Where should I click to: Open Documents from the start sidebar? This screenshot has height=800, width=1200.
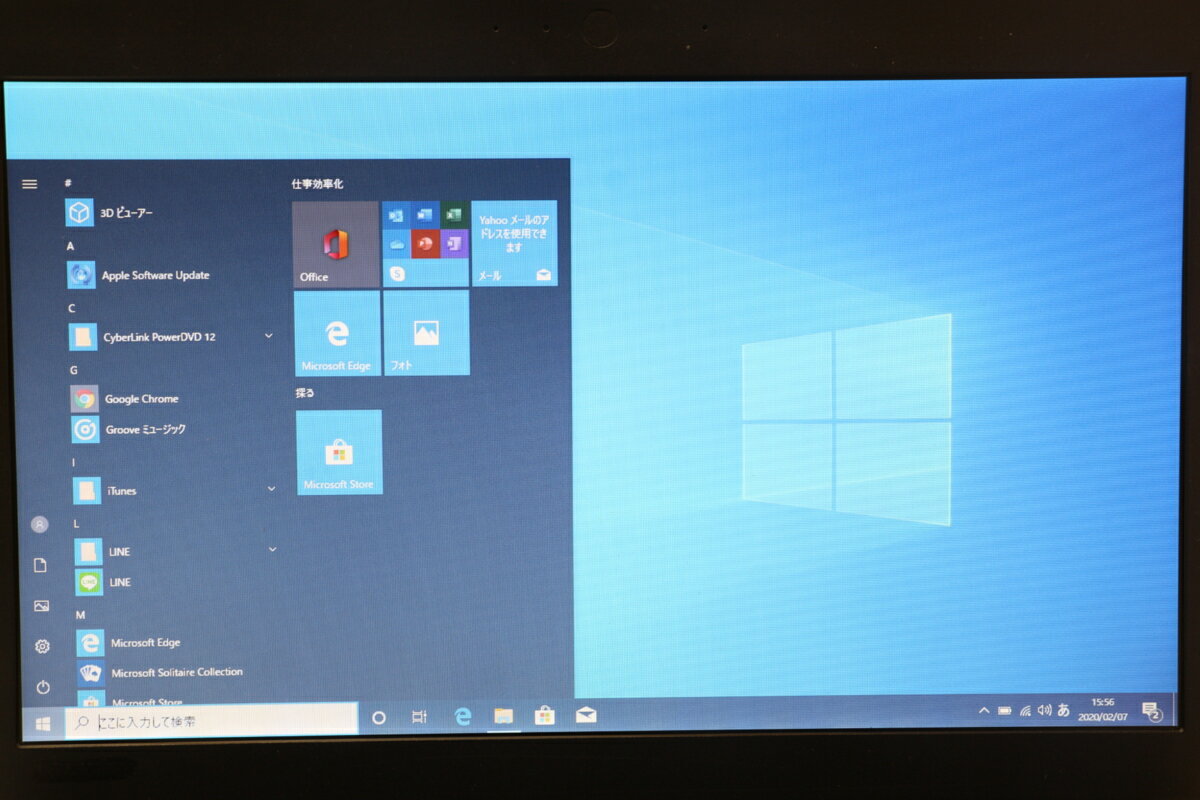[40, 565]
